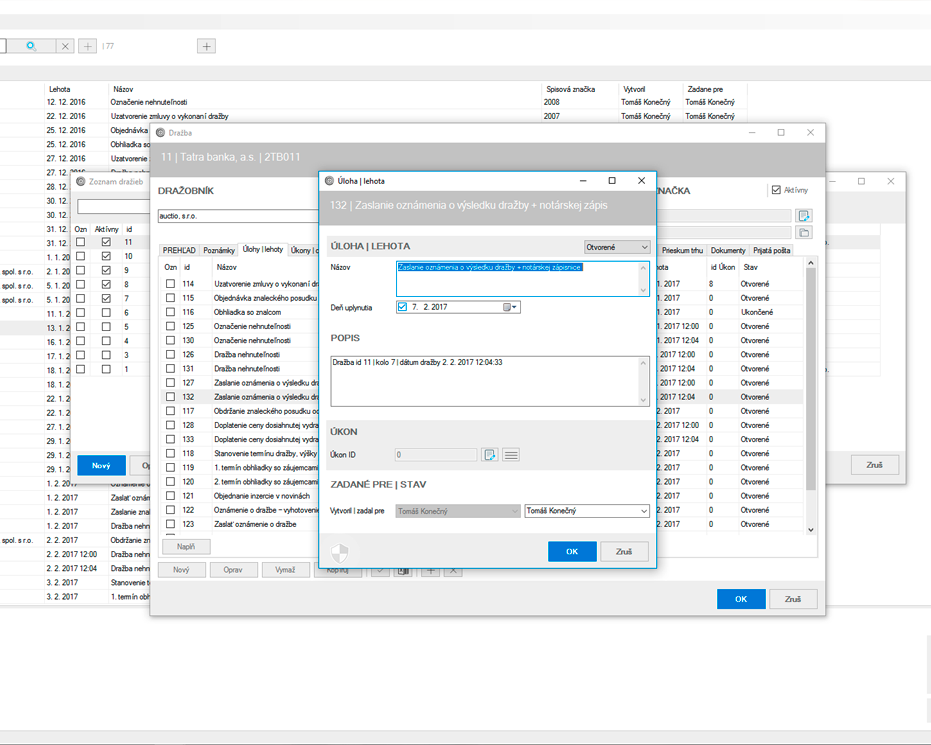
Task: Toggle the Deň uplynutia date checkbox
Action: (403, 307)
